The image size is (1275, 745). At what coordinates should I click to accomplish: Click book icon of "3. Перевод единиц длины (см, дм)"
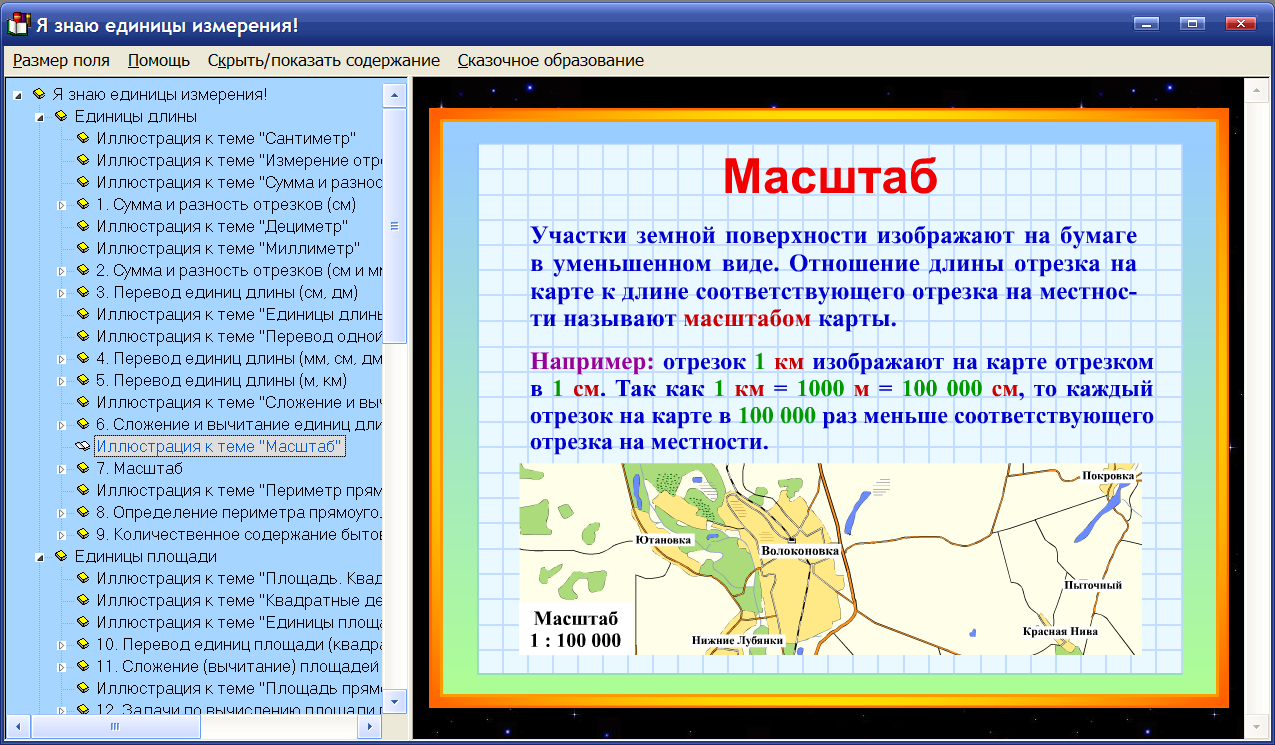coord(83,292)
